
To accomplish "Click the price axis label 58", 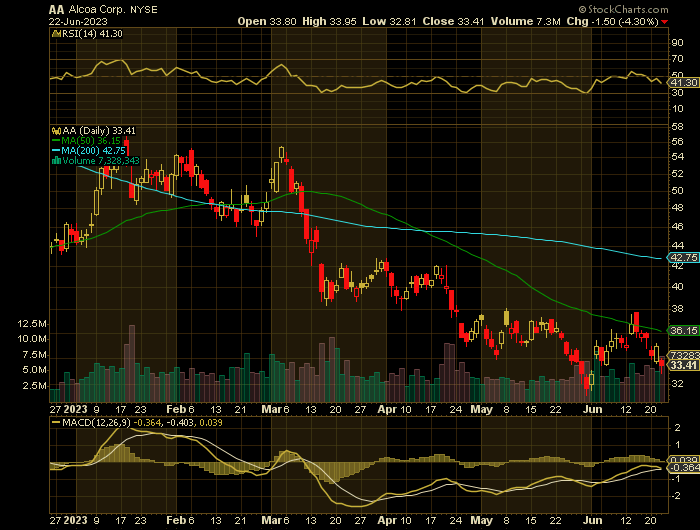I will [x=677, y=127].
